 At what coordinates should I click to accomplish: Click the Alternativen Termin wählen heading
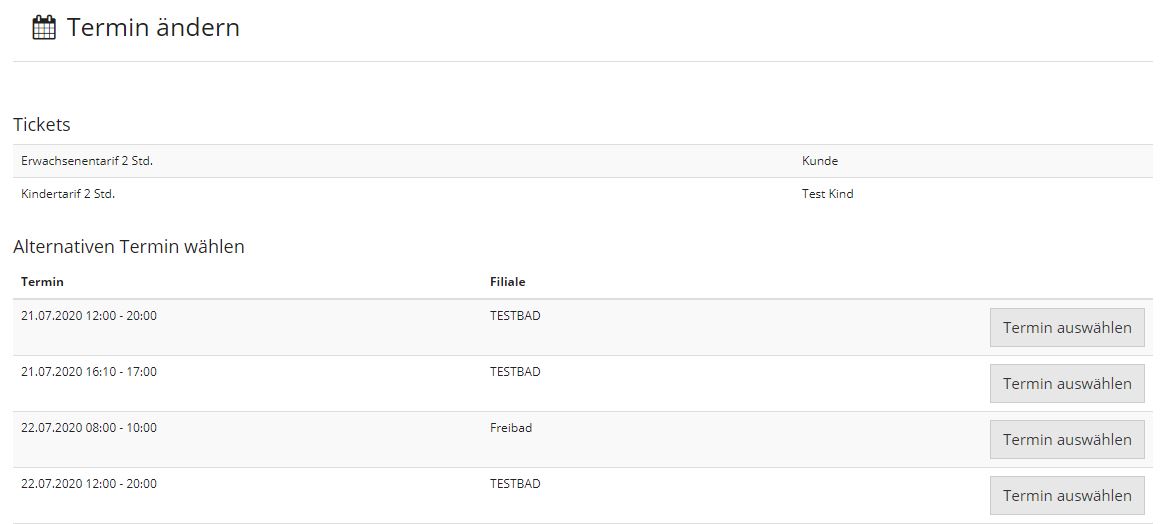tap(129, 246)
